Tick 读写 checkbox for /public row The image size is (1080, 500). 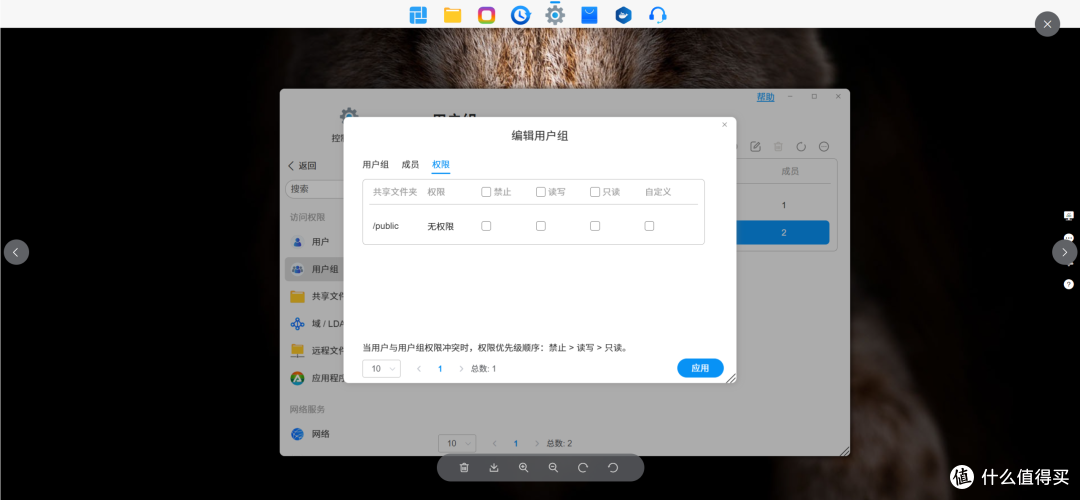click(x=541, y=226)
